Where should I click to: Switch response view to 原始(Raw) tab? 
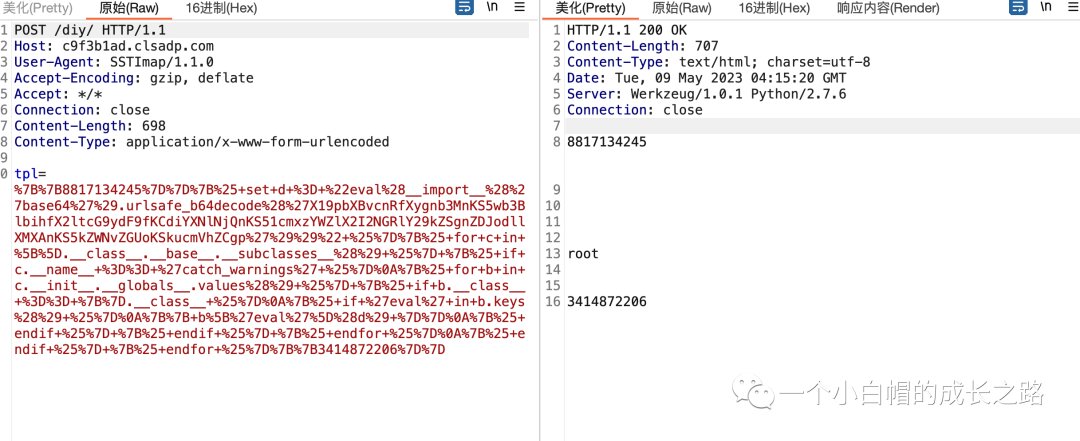pyautogui.click(x=681, y=8)
